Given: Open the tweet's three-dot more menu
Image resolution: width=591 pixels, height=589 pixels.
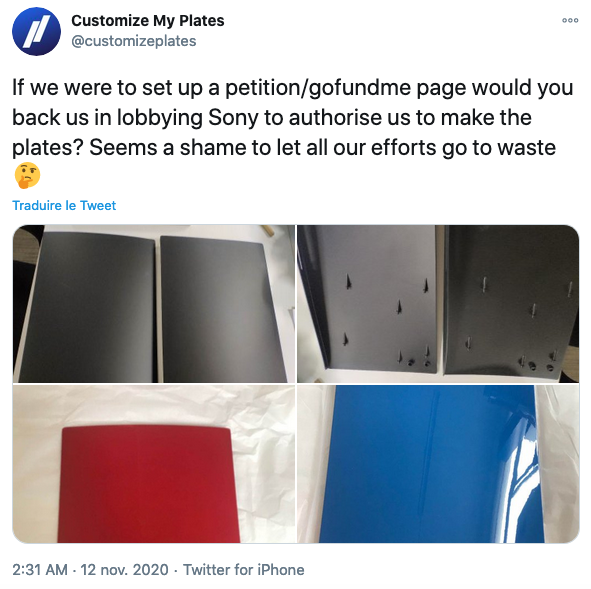Looking at the screenshot, I should [570, 20].
